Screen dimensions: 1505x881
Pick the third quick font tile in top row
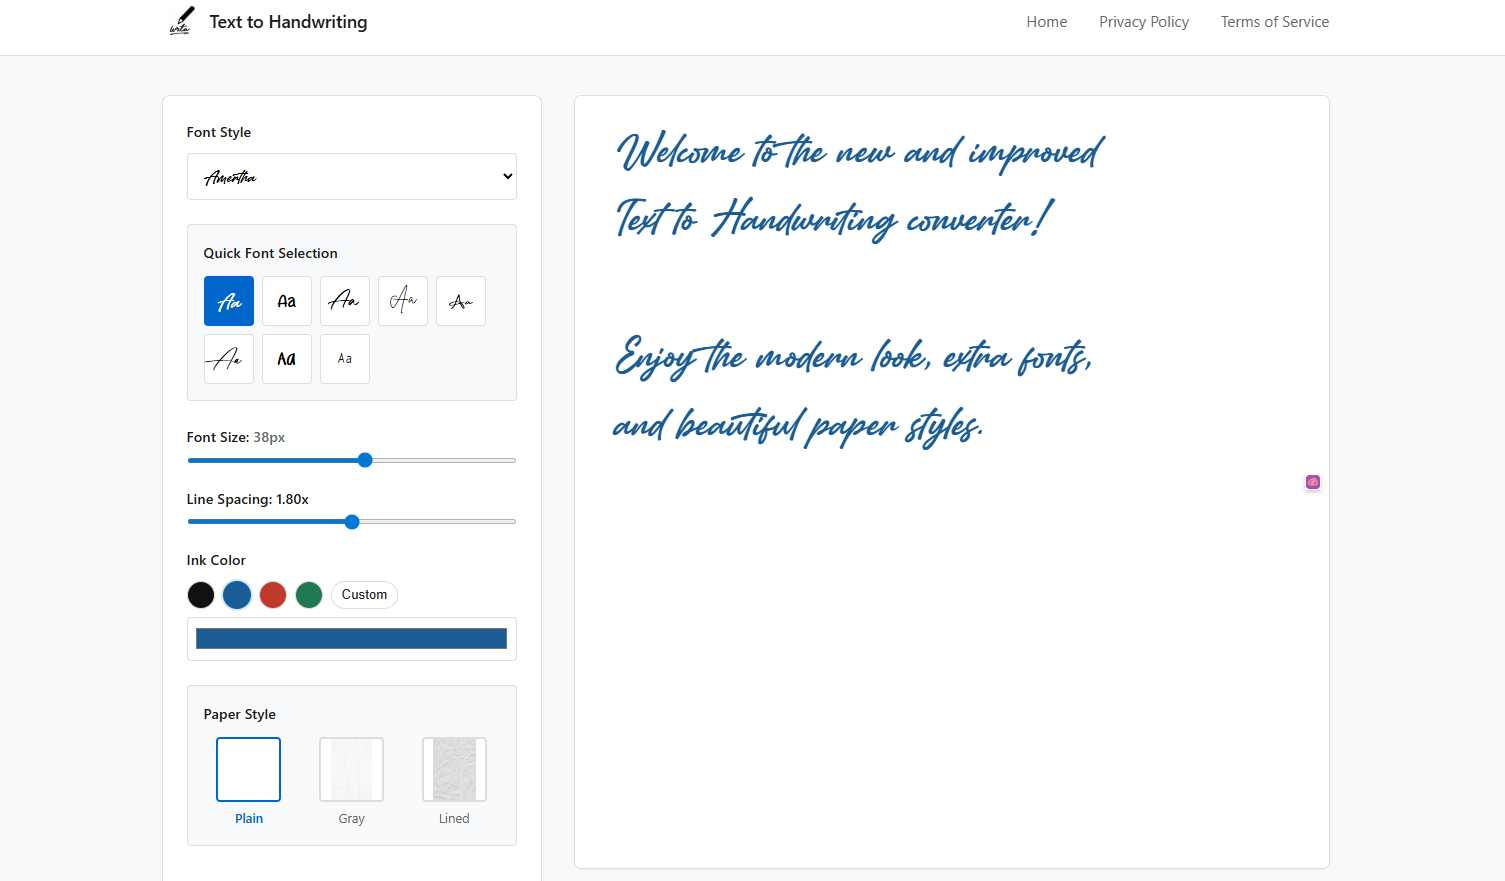pos(345,301)
